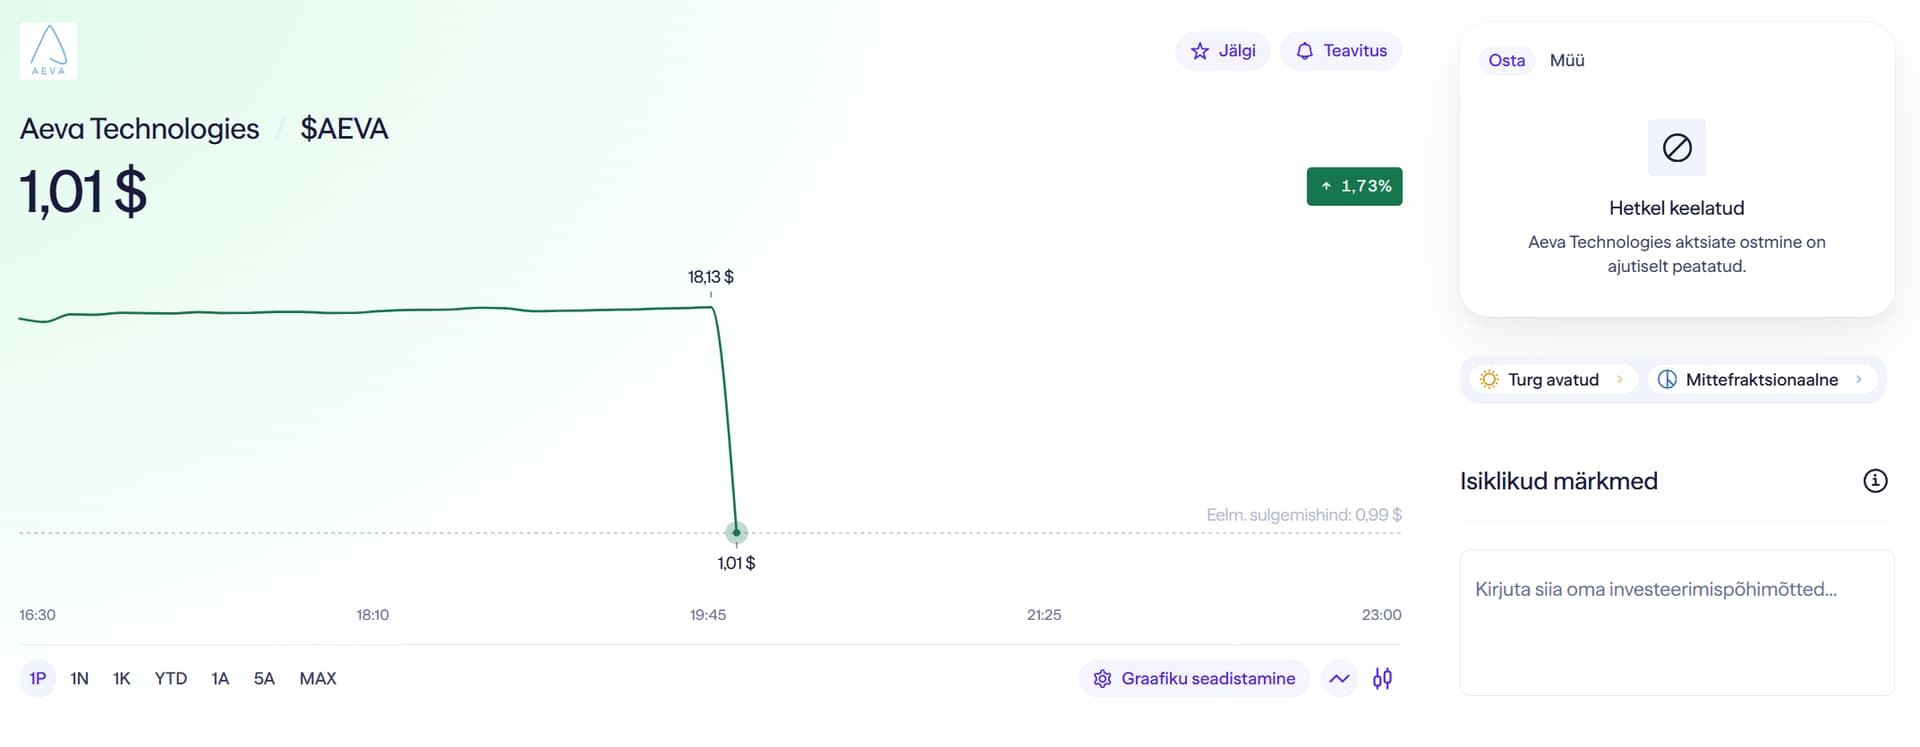Click the prohibited circle icon
1920x747 pixels.
coord(1676,148)
